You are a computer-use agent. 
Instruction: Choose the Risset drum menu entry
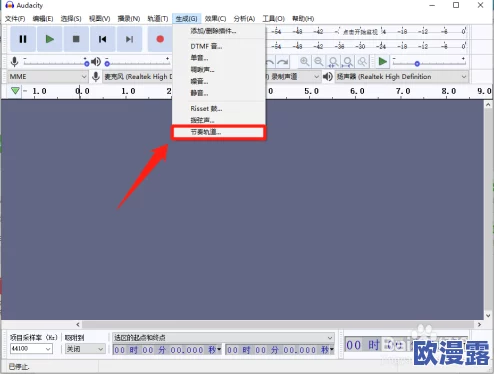[x=219, y=109]
